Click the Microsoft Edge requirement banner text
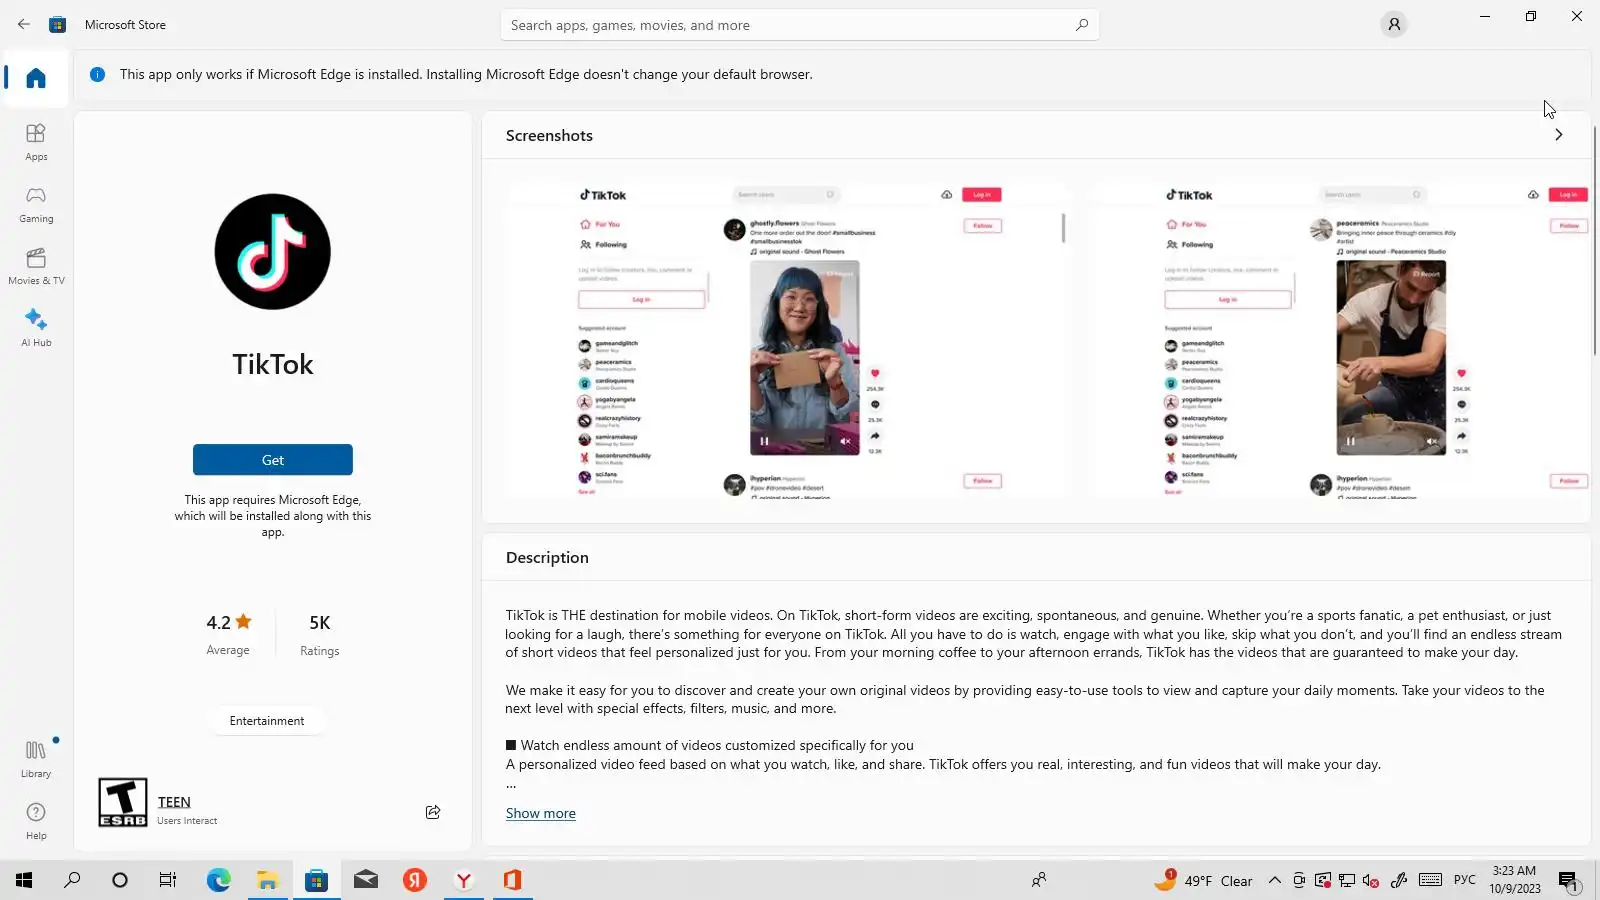 466,74
